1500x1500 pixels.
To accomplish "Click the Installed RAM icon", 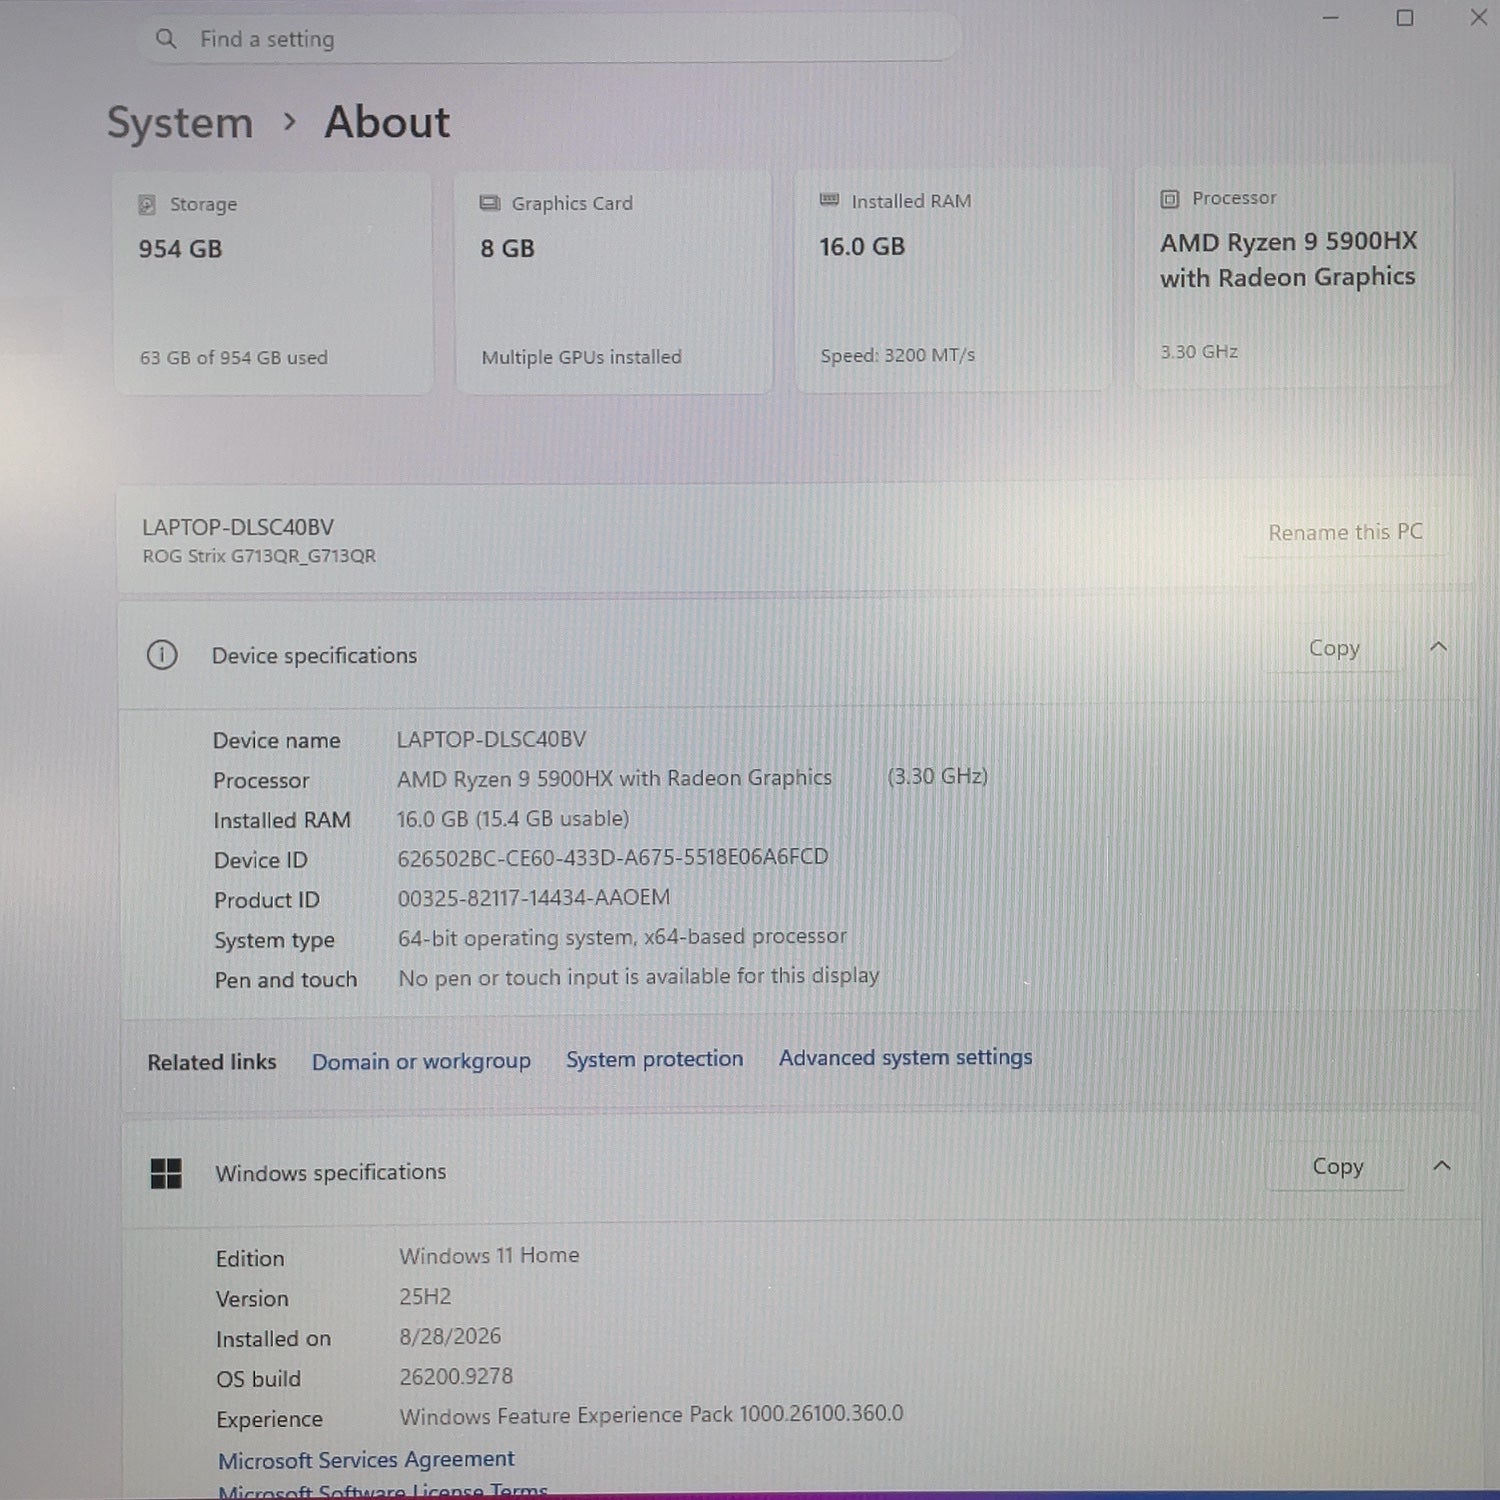I will coord(829,200).
